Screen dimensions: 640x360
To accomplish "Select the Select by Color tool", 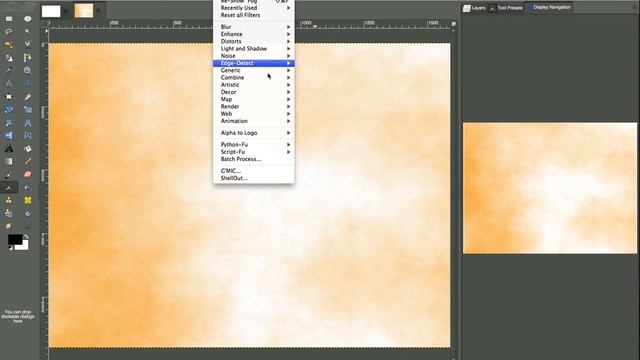I will pyautogui.click(x=9, y=44).
